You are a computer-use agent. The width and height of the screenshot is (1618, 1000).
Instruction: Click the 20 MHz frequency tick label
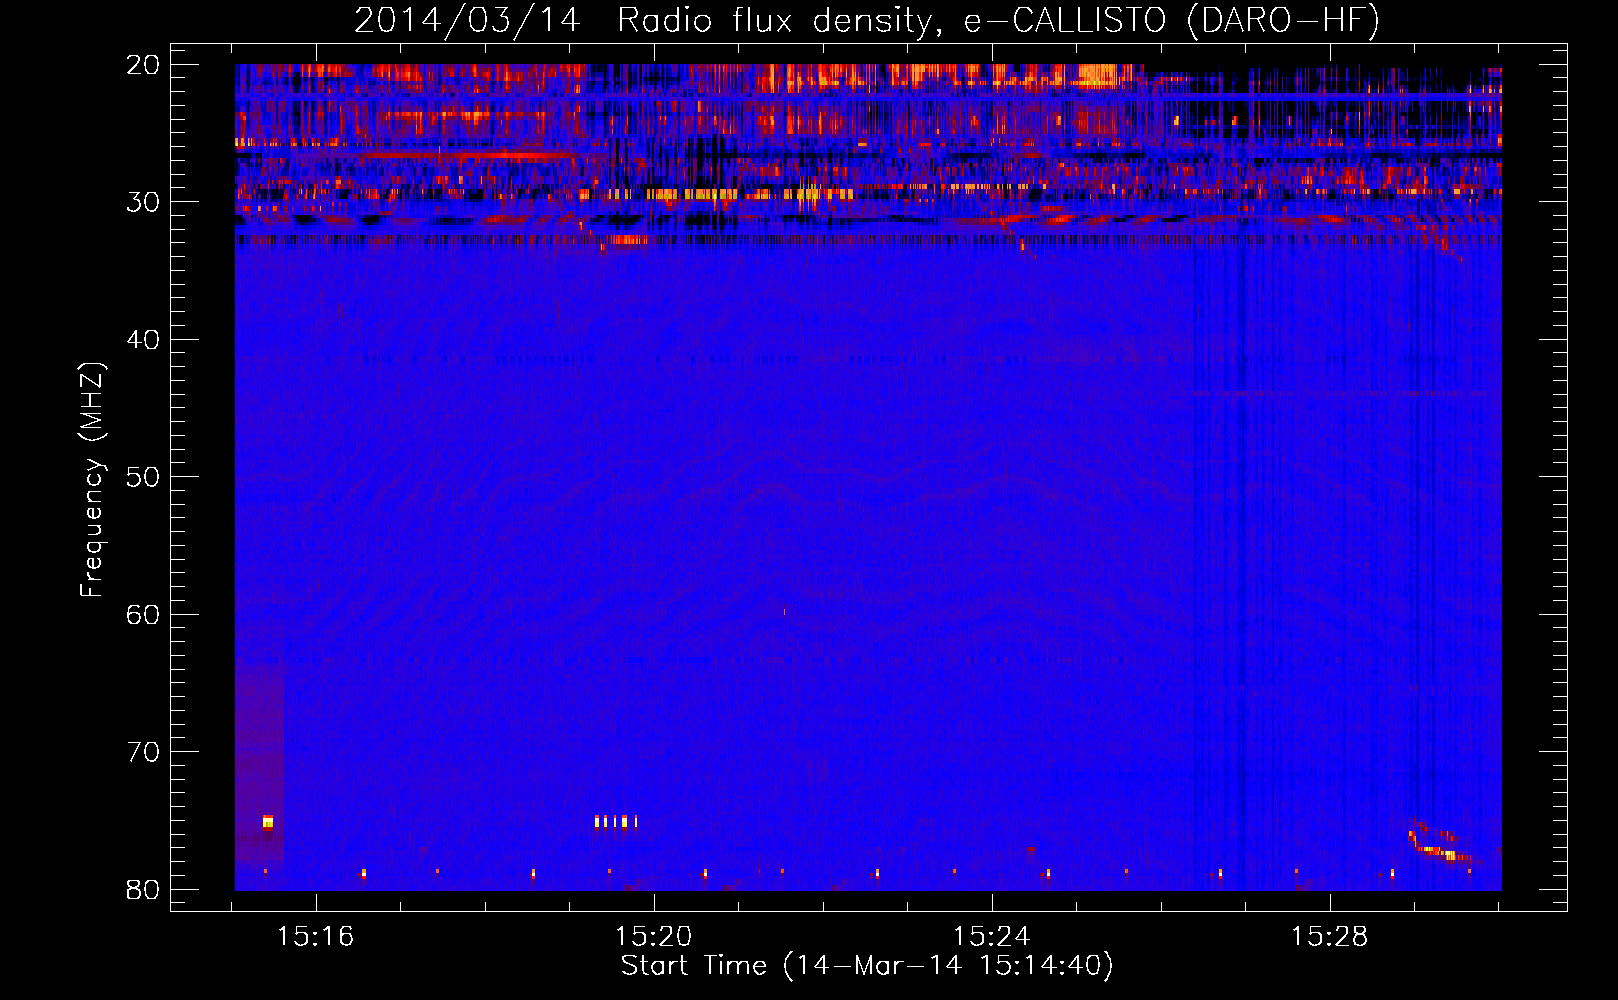[x=143, y=65]
